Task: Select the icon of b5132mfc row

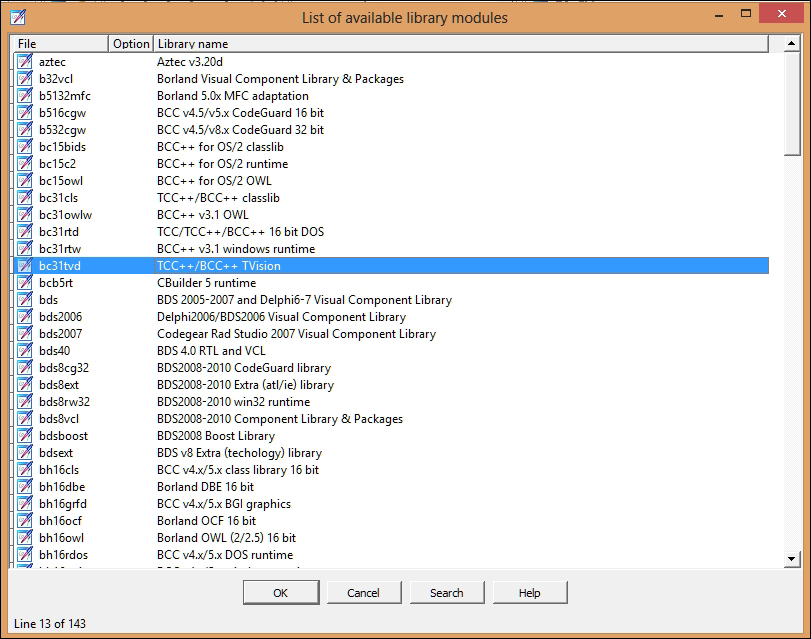Action: point(24,96)
